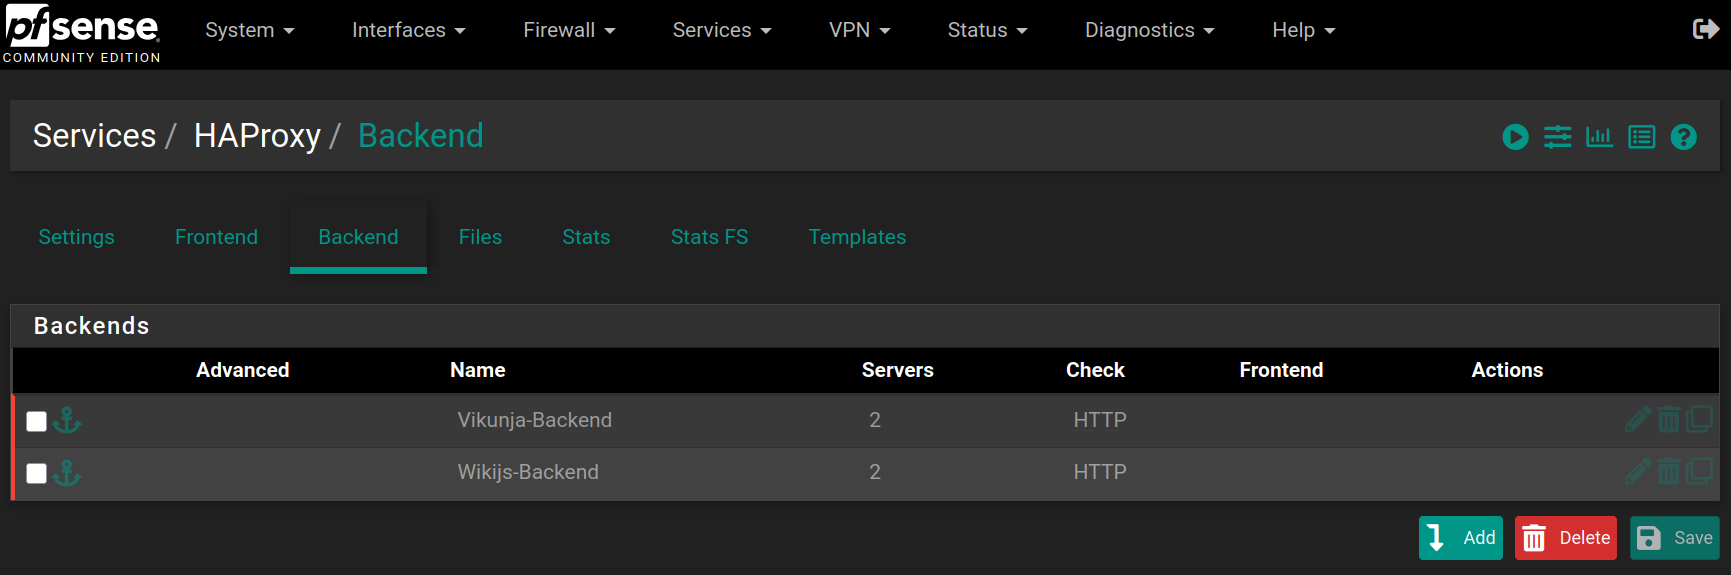Switch to the Stats tab
The width and height of the screenshot is (1731, 575).
pyautogui.click(x=586, y=237)
